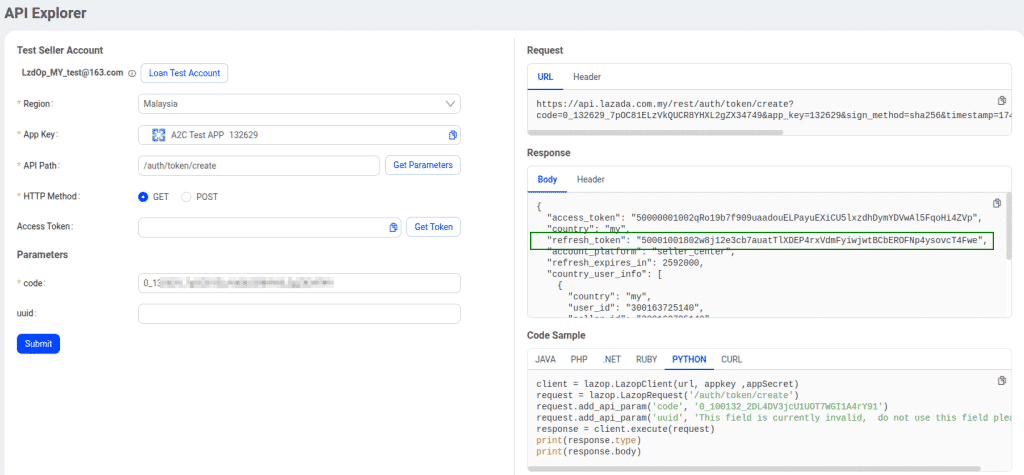Viewport: 1024px width, 475px height.
Task: Switch to the Response Header tab
Action: click(x=590, y=179)
